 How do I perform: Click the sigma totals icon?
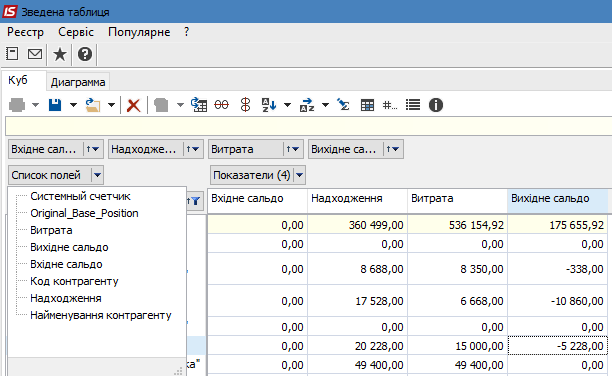(343, 105)
